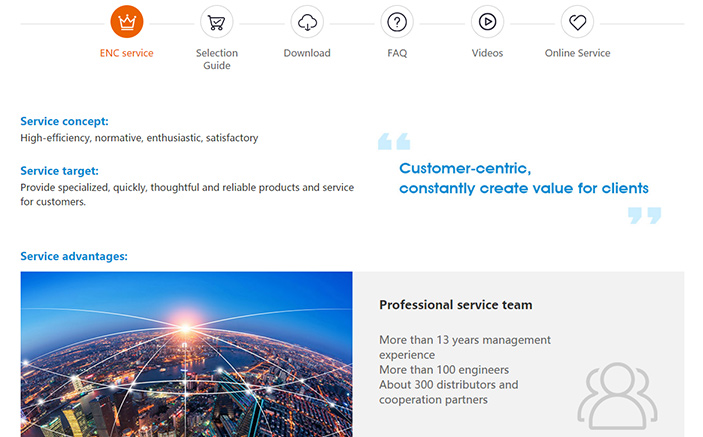The height and width of the screenshot is (437, 703).
Task: Select the heart Online Service icon
Action: tap(577, 22)
